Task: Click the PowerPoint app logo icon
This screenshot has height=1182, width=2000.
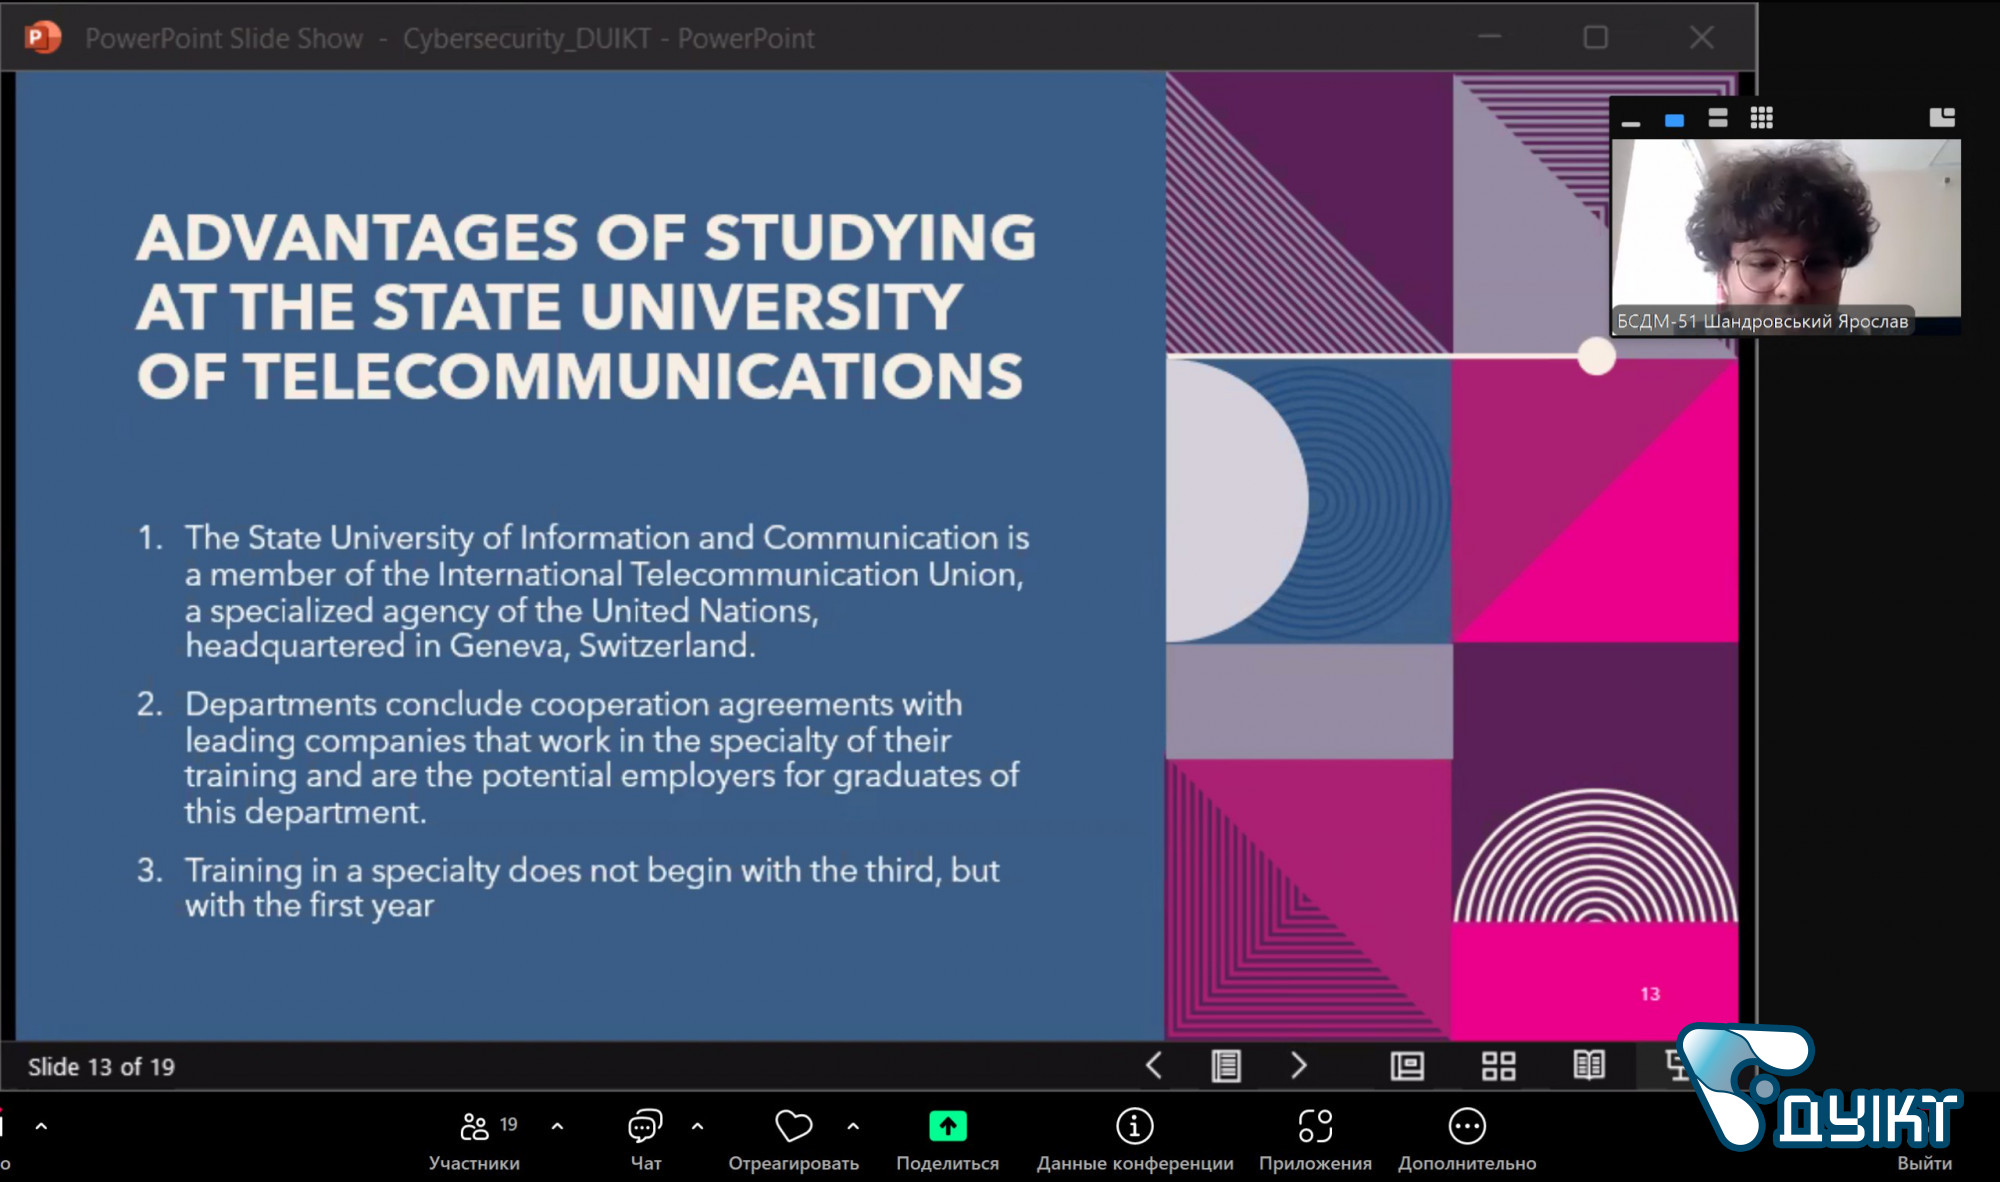Action: coord(42,38)
